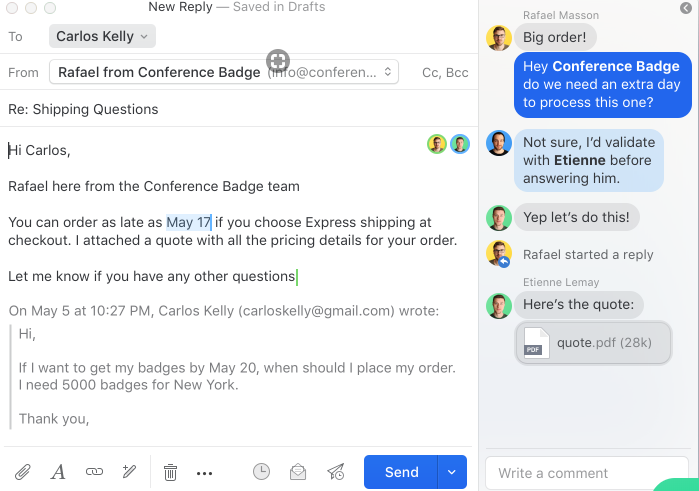Click the send later paper plane icon
The height and width of the screenshot is (491, 699).
pos(336,472)
